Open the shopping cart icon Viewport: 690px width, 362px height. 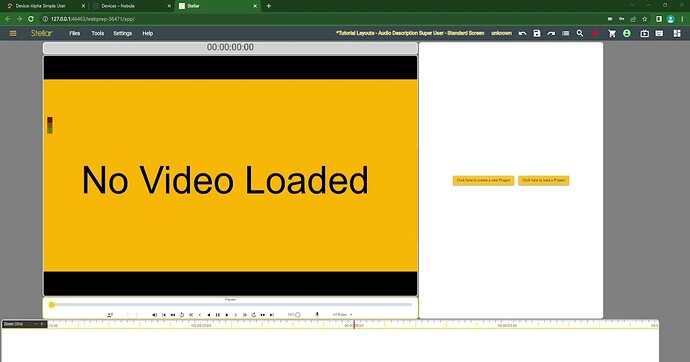click(x=612, y=33)
